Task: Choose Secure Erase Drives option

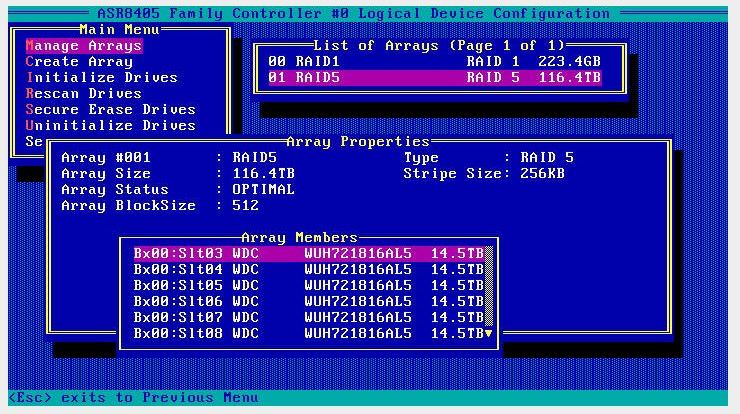Action: point(110,110)
